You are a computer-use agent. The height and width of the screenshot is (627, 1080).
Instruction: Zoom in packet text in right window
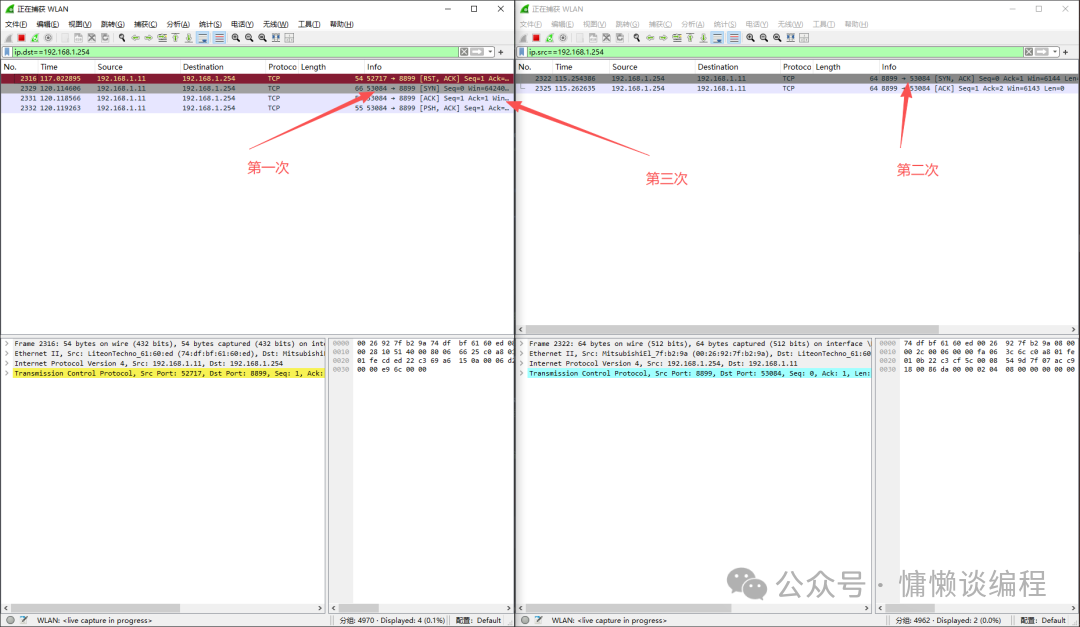pyautogui.click(x=750, y=38)
